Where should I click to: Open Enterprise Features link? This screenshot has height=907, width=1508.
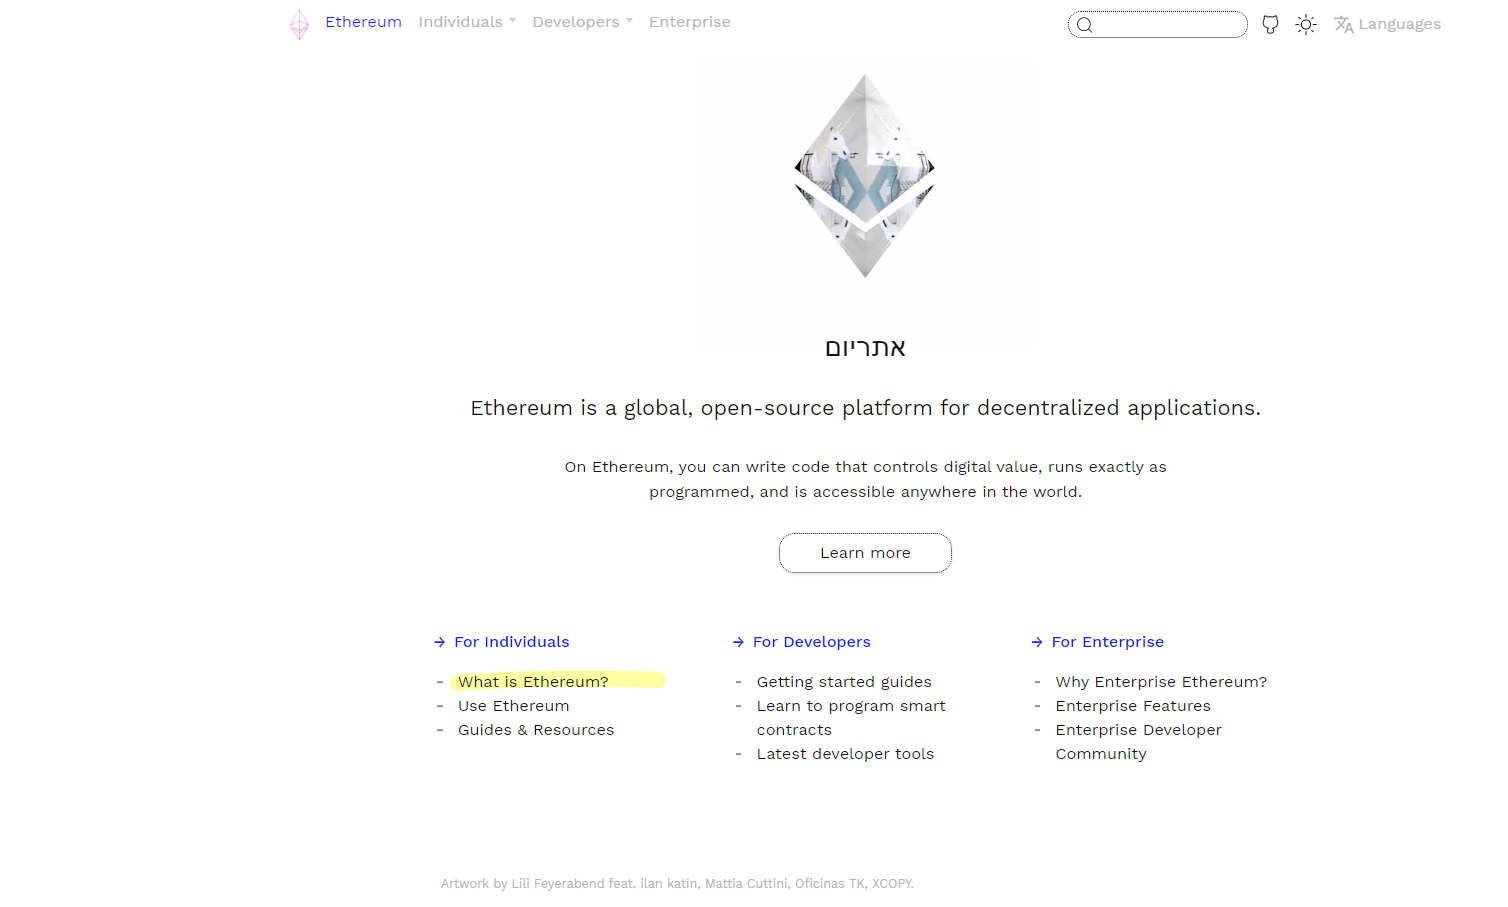1133,706
